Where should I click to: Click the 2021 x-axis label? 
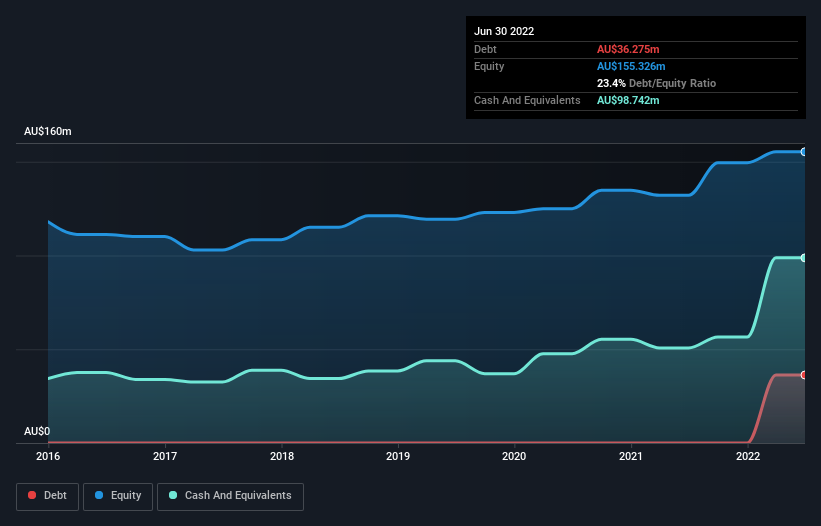(631, 456)
